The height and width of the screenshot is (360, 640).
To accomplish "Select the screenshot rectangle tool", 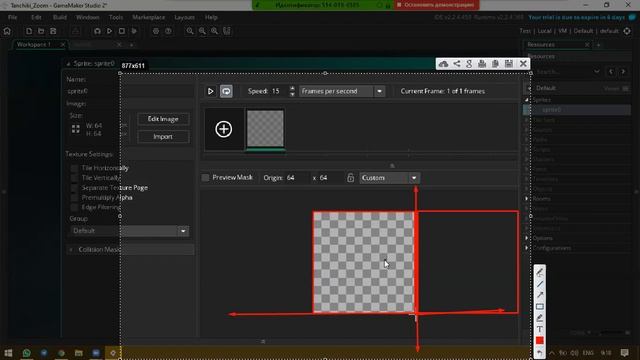I will coord(540,307).
